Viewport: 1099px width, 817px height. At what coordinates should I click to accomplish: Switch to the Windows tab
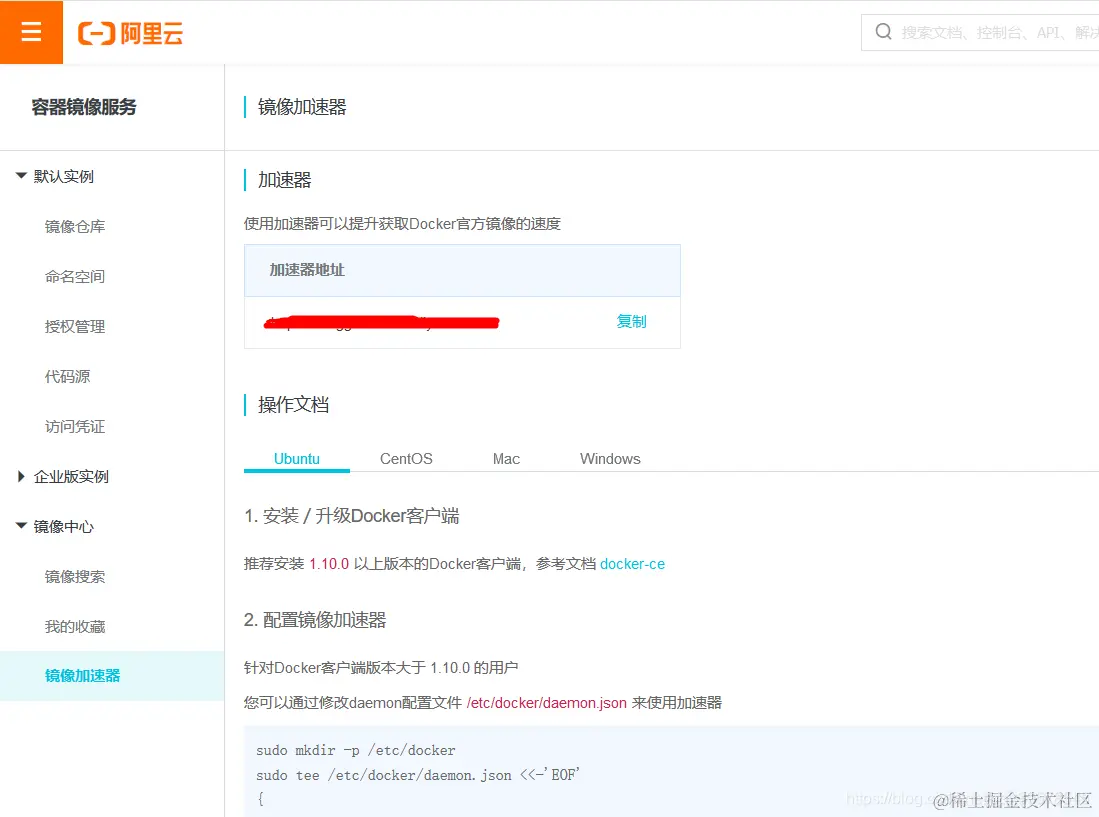pyautogui.click(x=610, y=459)
